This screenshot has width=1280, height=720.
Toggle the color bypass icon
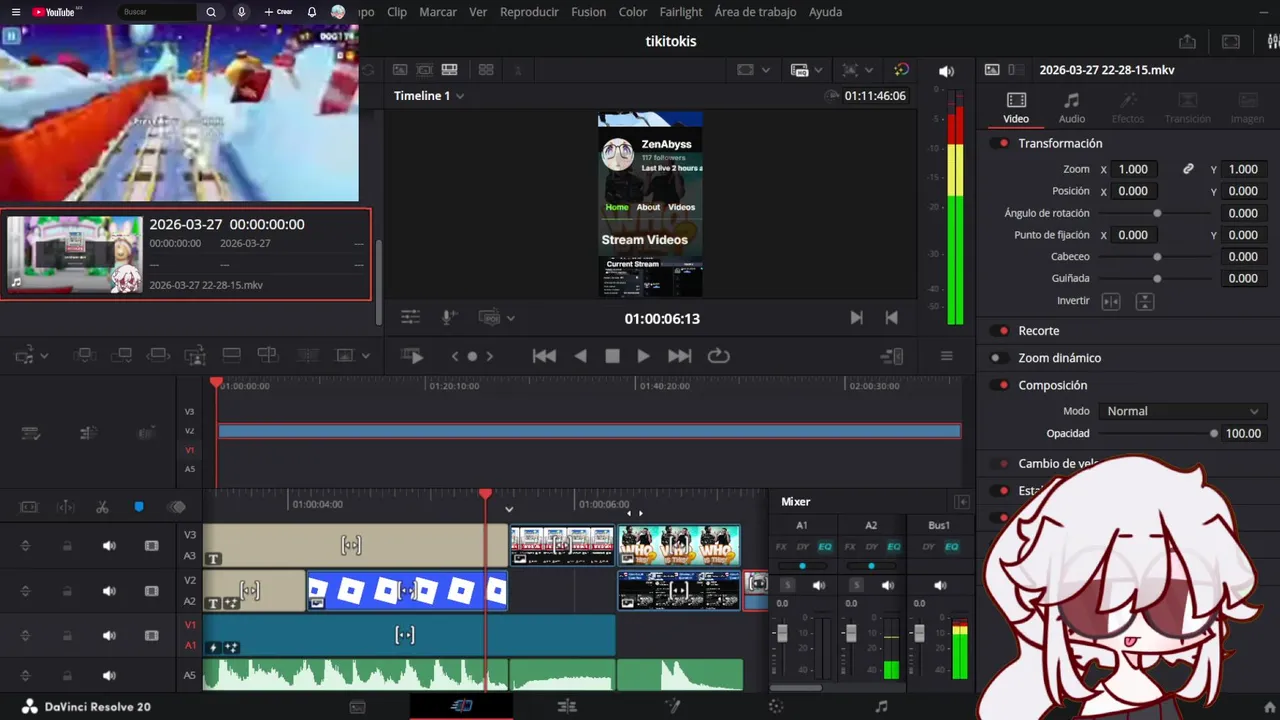point(901,70)
